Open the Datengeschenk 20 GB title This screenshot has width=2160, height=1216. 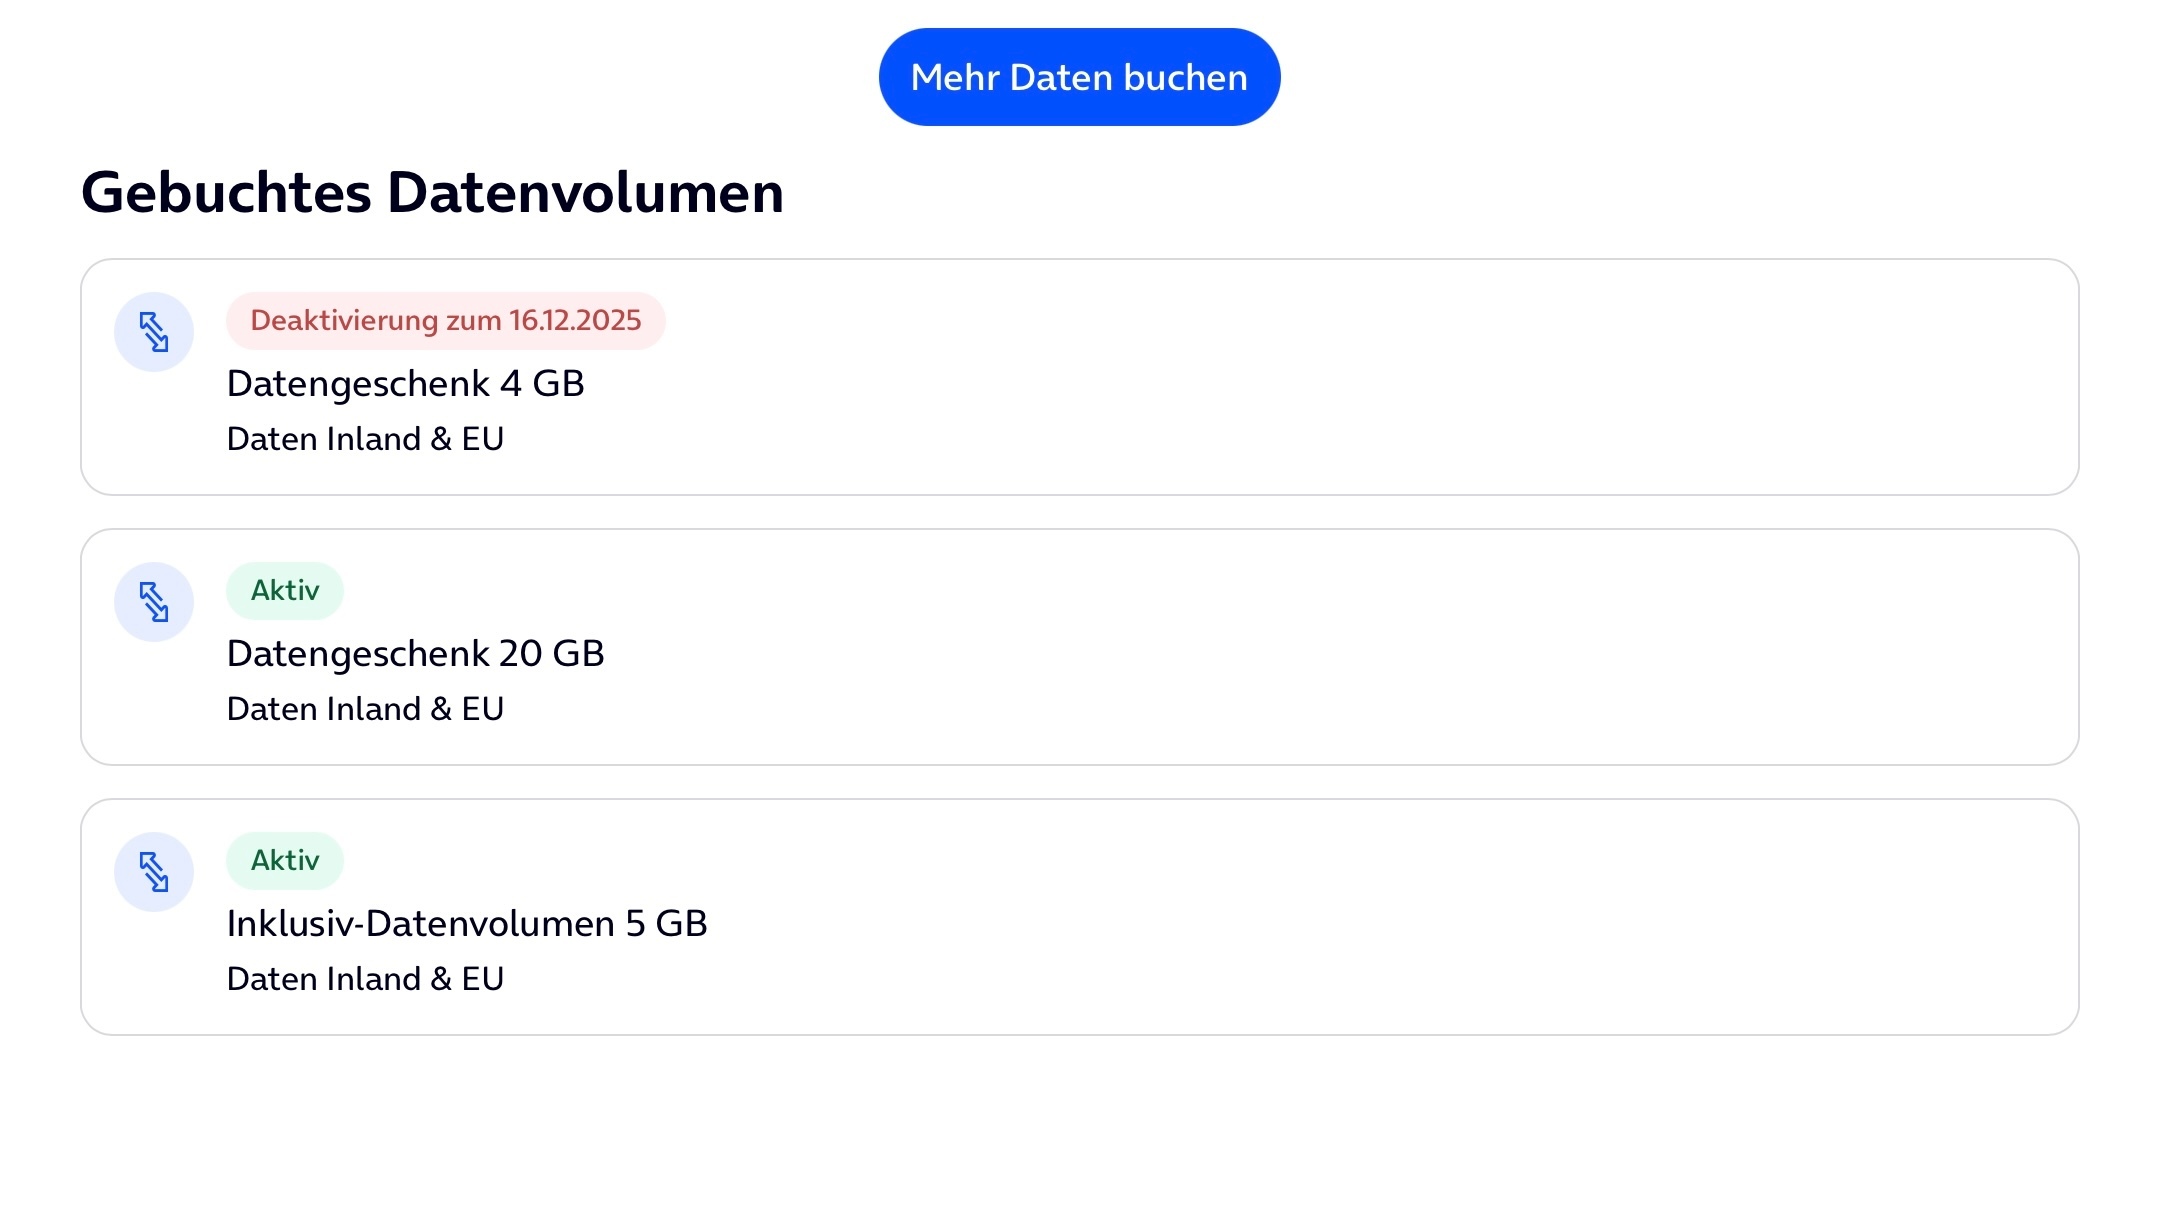tap(415, 654)
